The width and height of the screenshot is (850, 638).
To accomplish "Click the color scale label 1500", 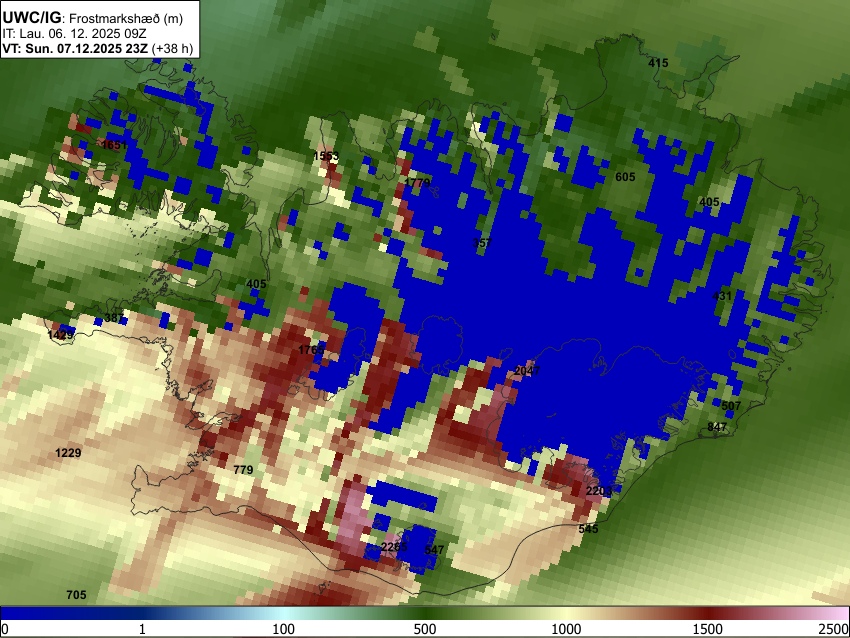I will click(708, 629).
